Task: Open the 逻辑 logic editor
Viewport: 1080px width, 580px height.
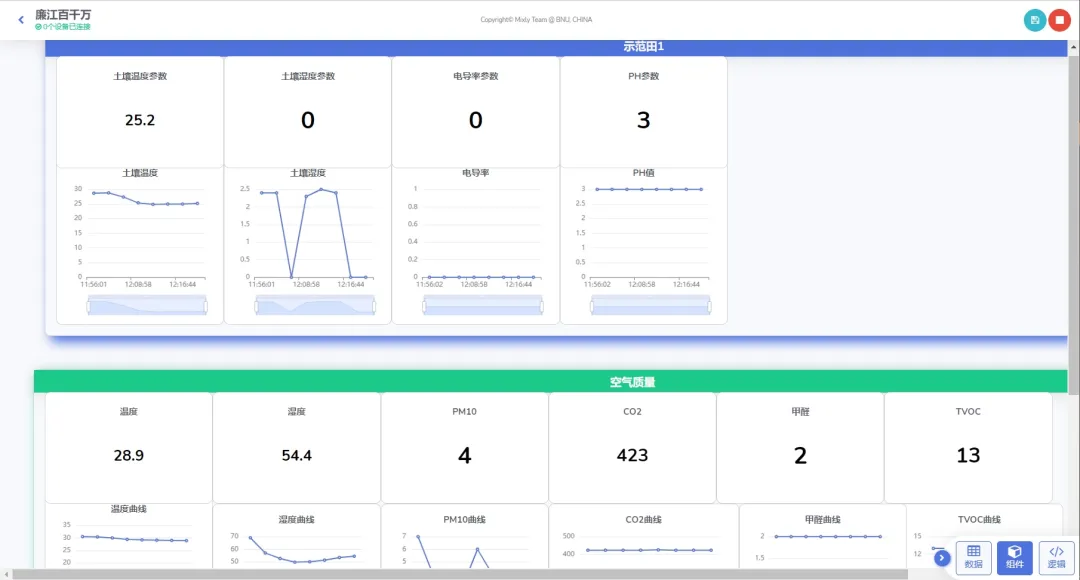Action: coord(1056,557)
